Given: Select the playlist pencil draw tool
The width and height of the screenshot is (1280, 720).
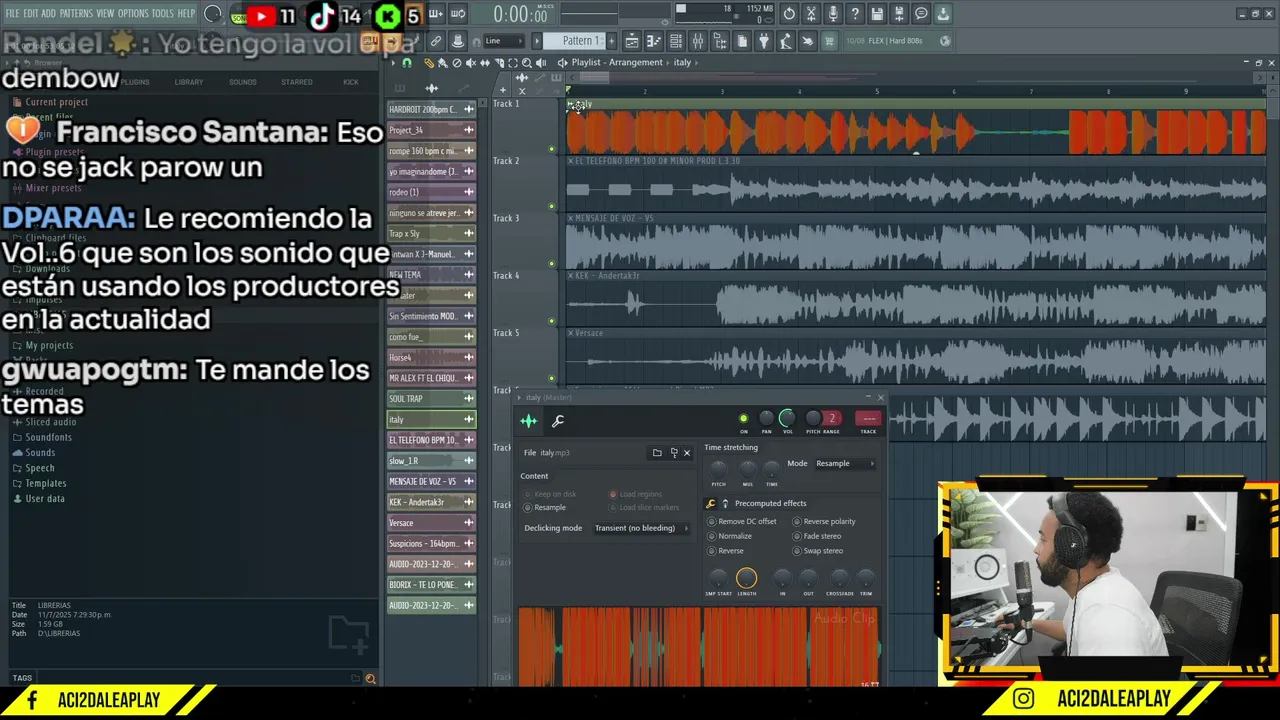Looking at the screenshot, I should pos(429,63).
